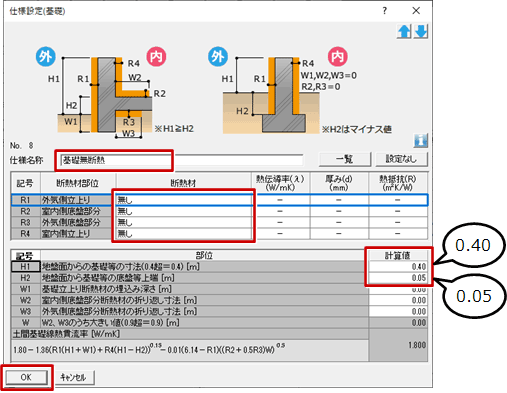
Task: Click the 仕様名称 text field
Action: (182, 160)
